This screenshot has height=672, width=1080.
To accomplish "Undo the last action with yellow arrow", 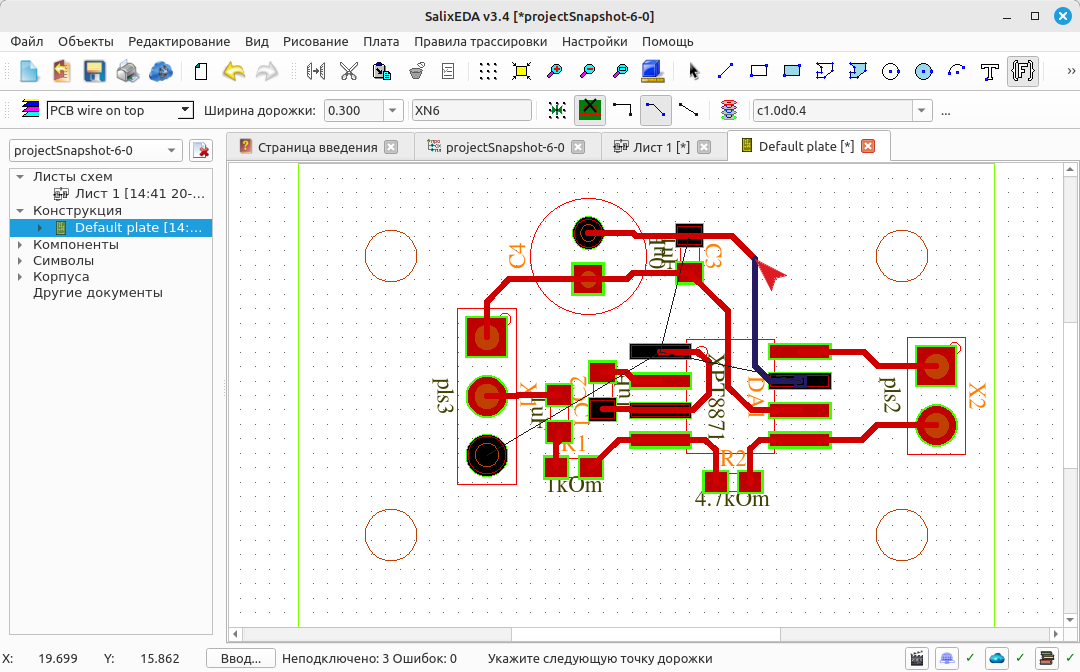I will (234, 71).
